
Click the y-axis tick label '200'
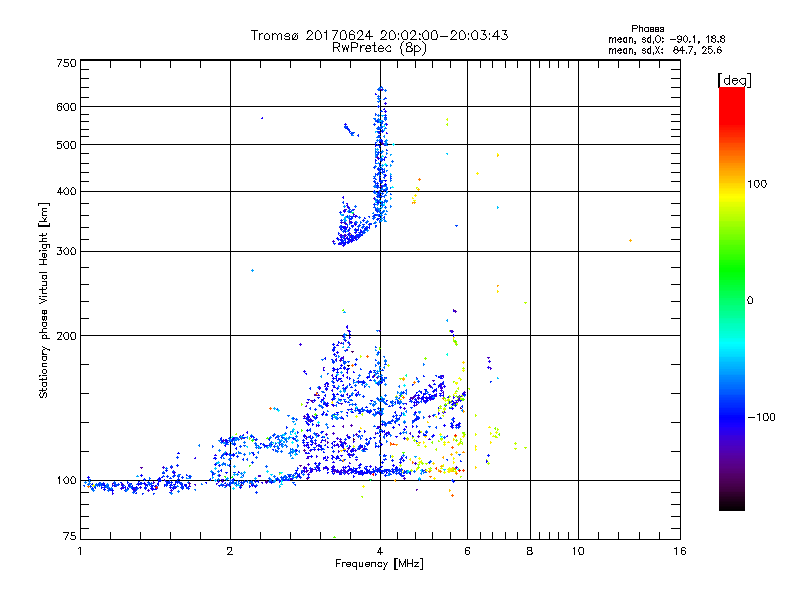pyautogui.click(x=66, y=336)
